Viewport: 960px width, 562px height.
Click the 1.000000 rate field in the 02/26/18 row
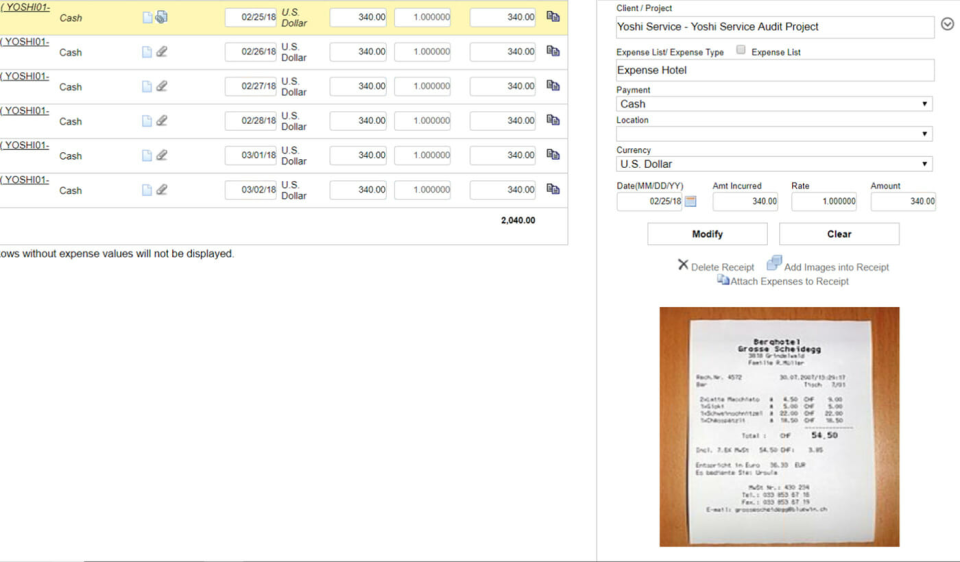coord(422,52)
